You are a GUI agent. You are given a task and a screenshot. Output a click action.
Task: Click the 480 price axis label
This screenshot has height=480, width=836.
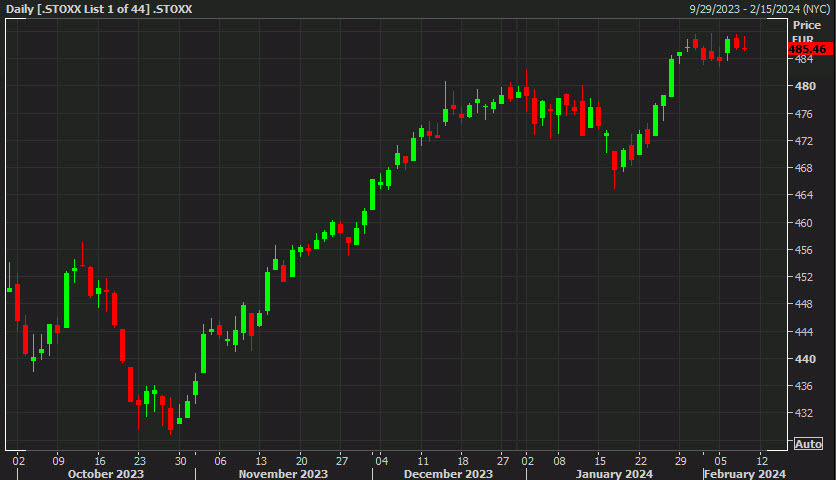click(805, 86)
